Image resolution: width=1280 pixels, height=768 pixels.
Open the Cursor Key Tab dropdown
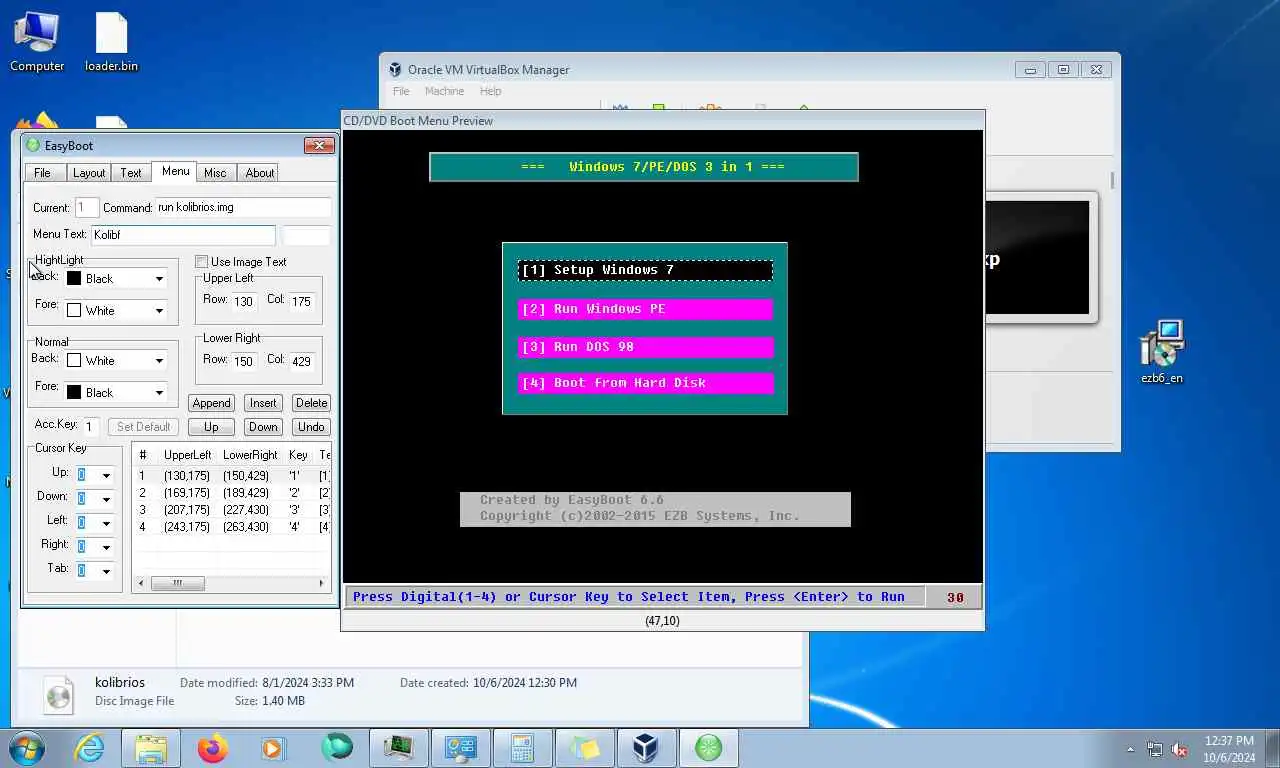coord(106,571)
